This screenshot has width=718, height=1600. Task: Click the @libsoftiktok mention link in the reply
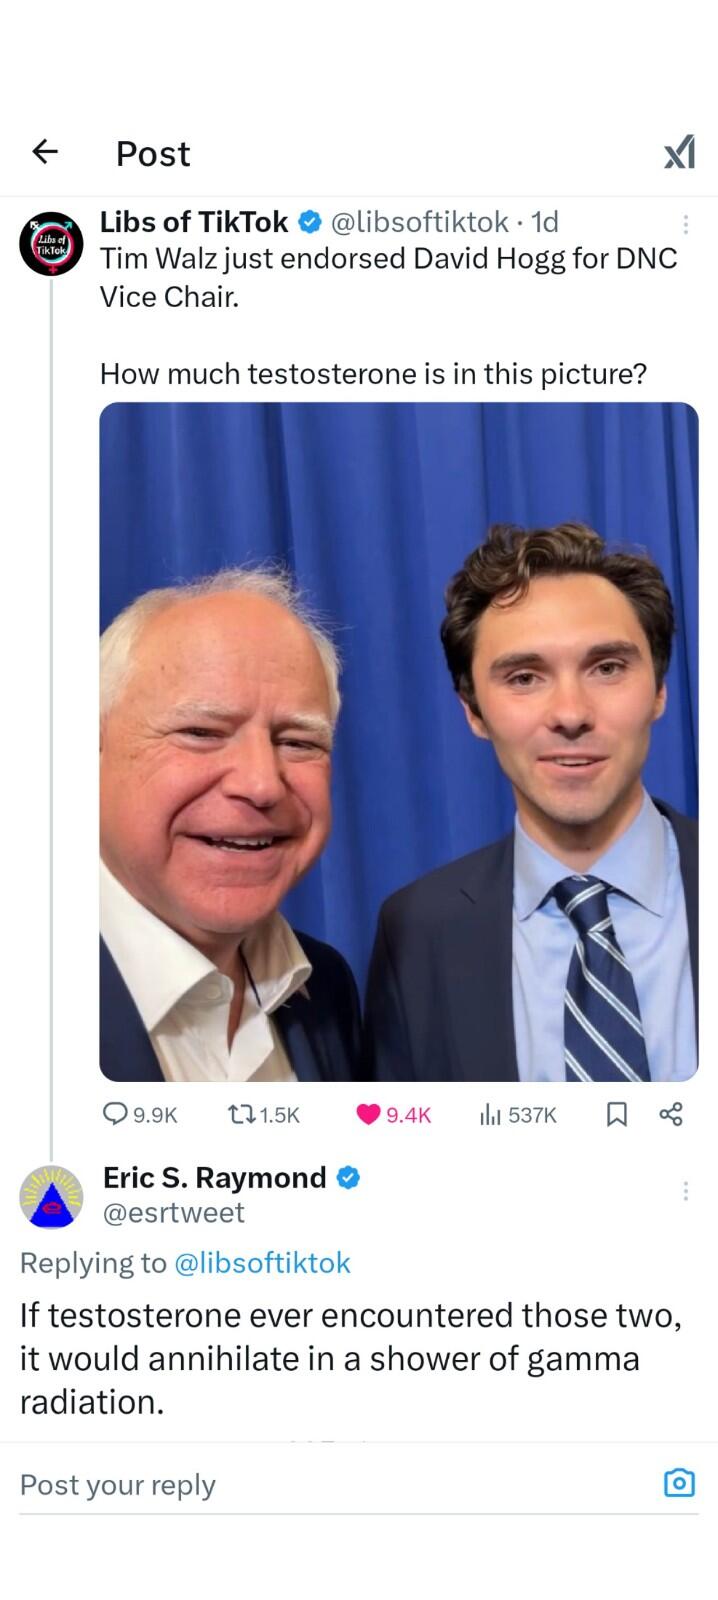(x=262, y=1263)
